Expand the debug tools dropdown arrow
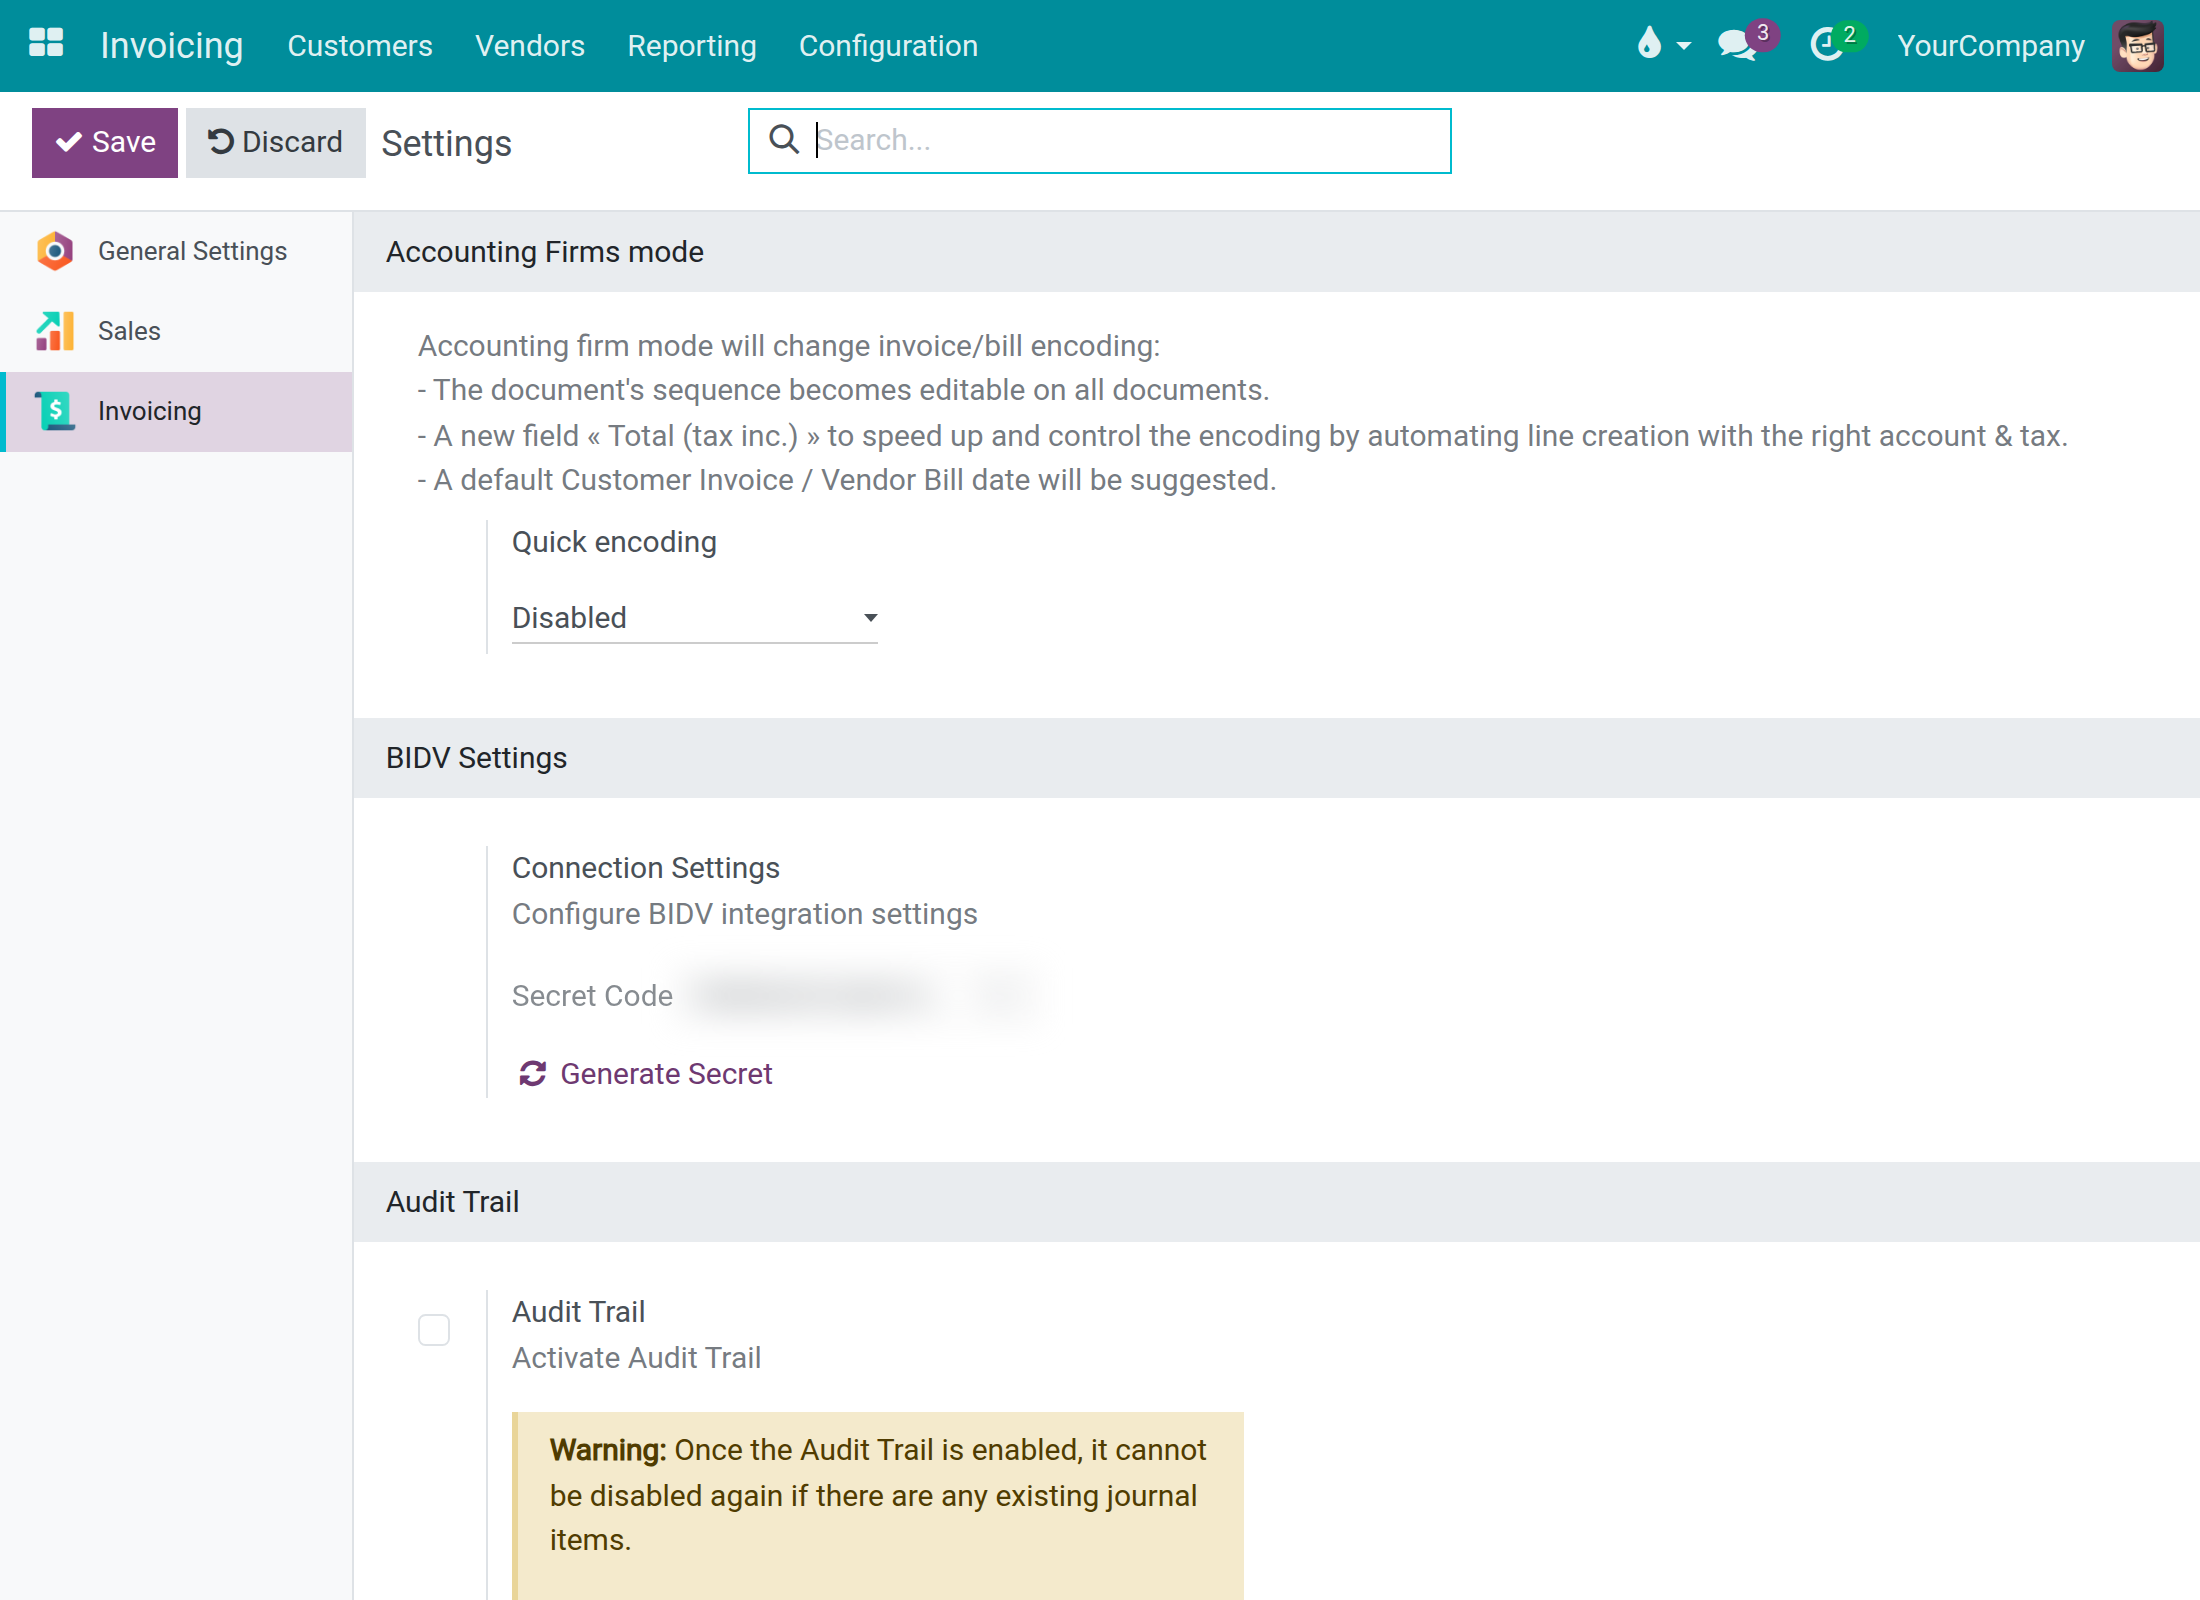 [x=1684, y=46]
